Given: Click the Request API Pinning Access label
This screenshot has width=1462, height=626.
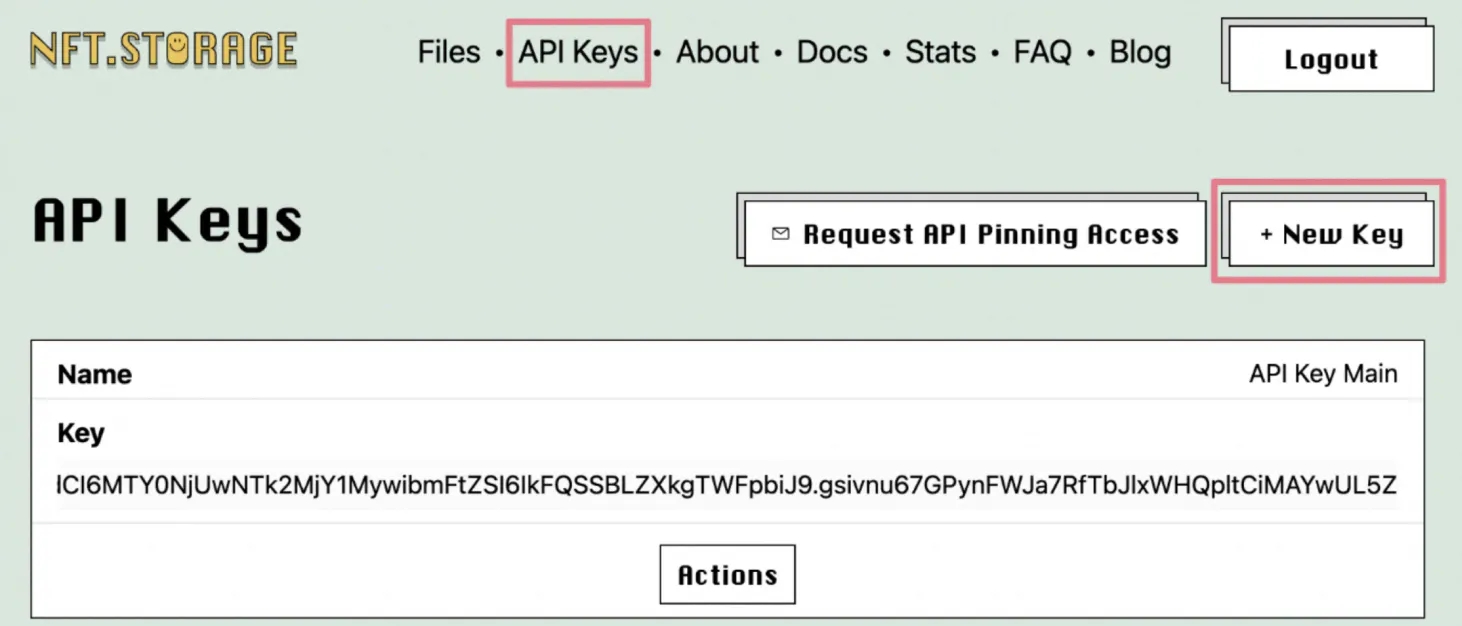Looking at the screenshot, I should click(991, 234).
